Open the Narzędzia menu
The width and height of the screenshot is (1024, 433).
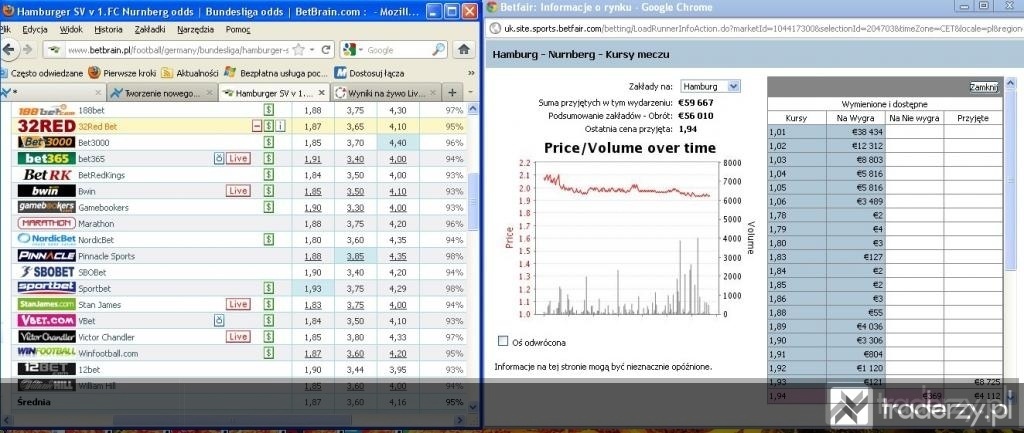pyautogui.click(x=195, y=29)
